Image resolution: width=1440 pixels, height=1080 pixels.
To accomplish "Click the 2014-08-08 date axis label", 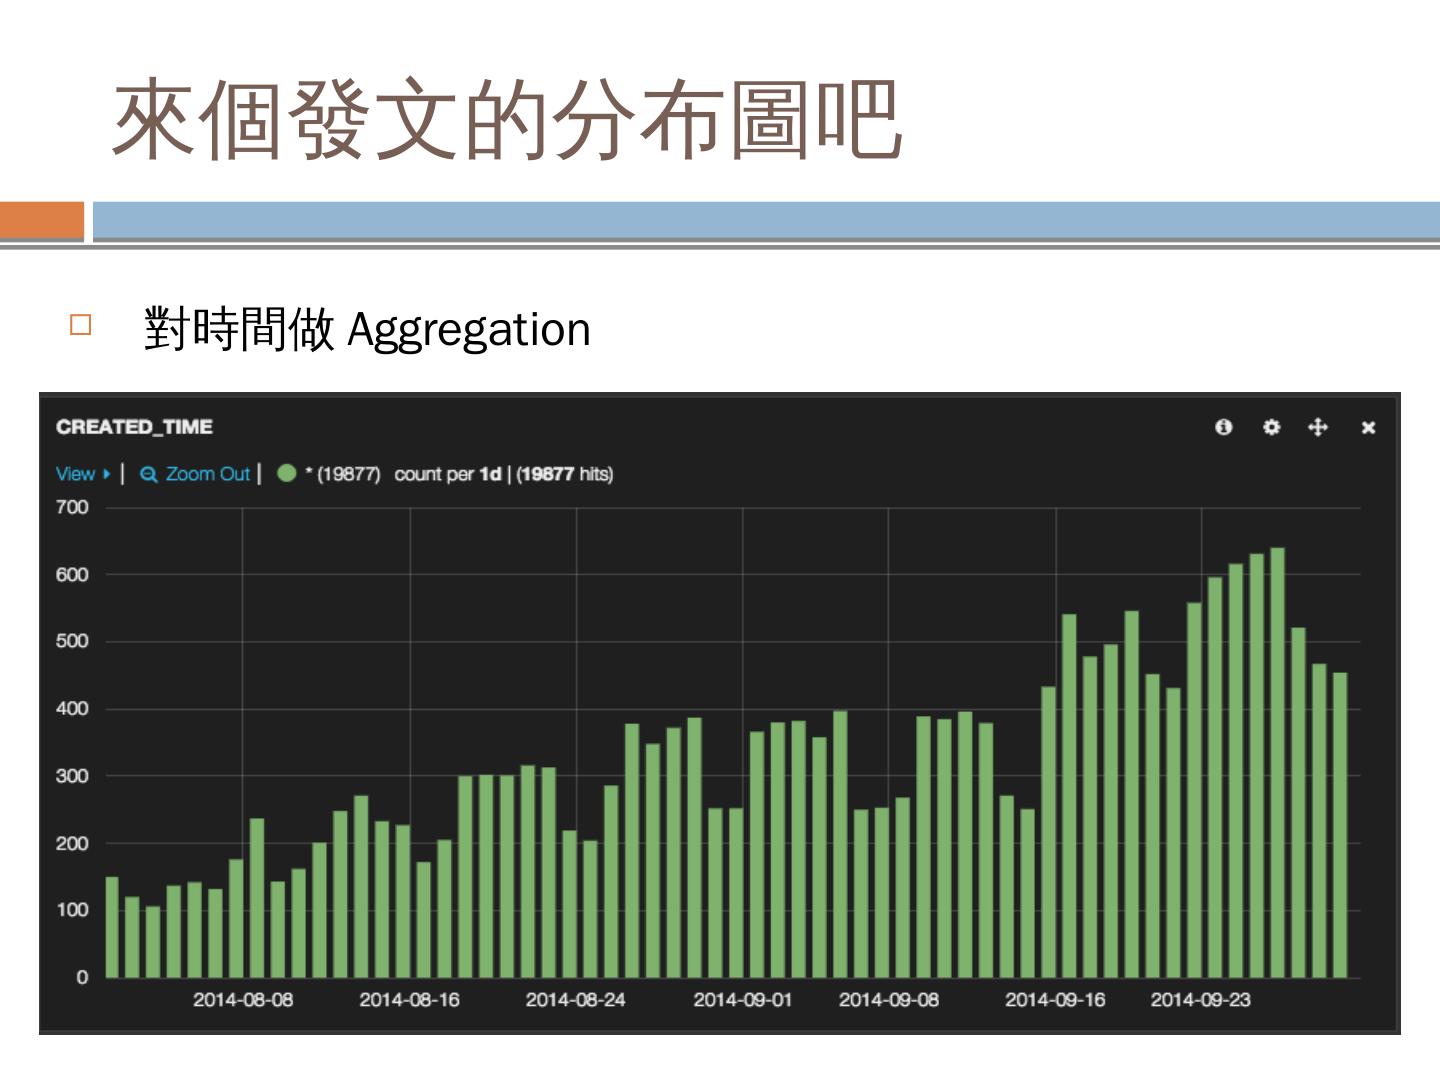I will pyautogui.click(x=243, y=1000).
